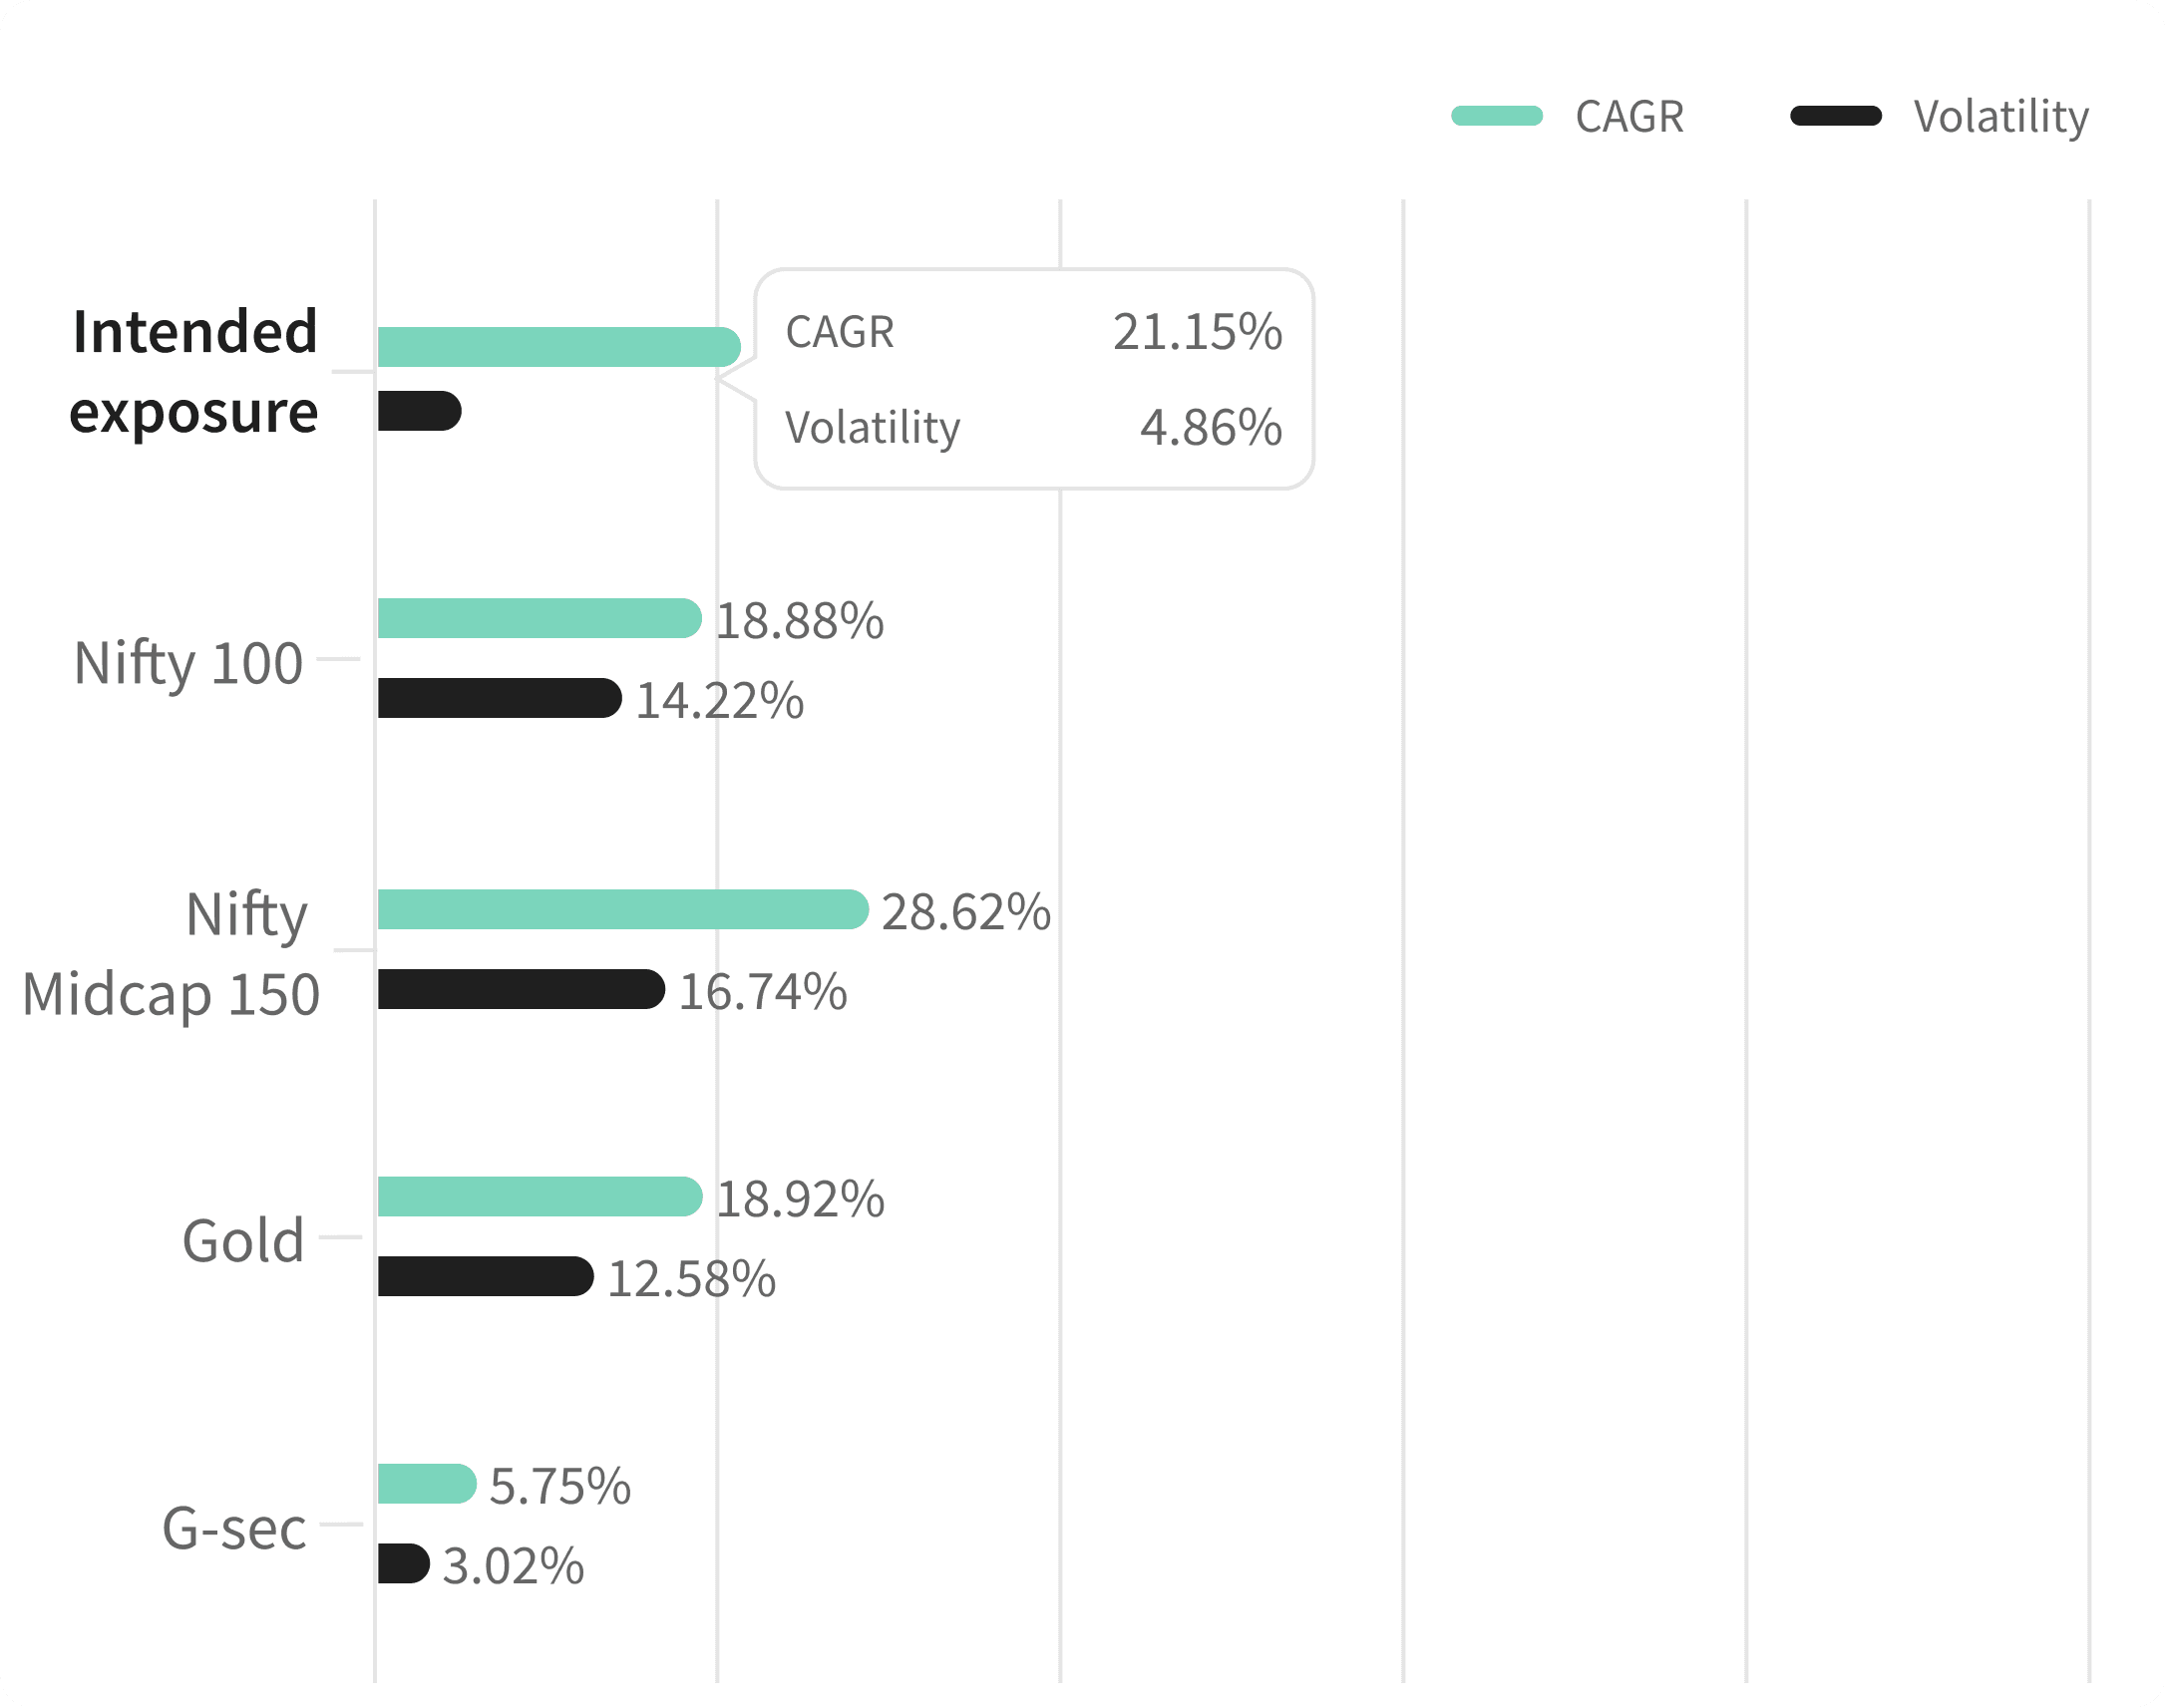Select the Intended exposure volatility bar

(x=418, y=411)
